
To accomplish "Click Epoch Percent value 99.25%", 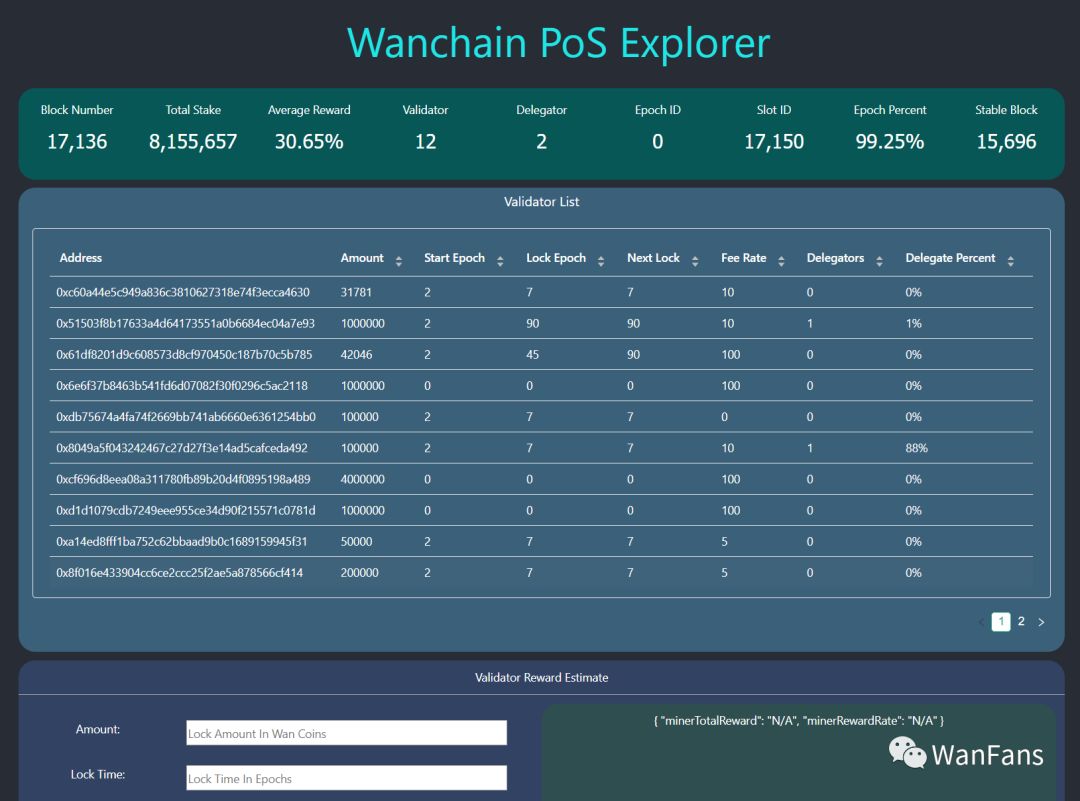I will (x=890, y=142).
